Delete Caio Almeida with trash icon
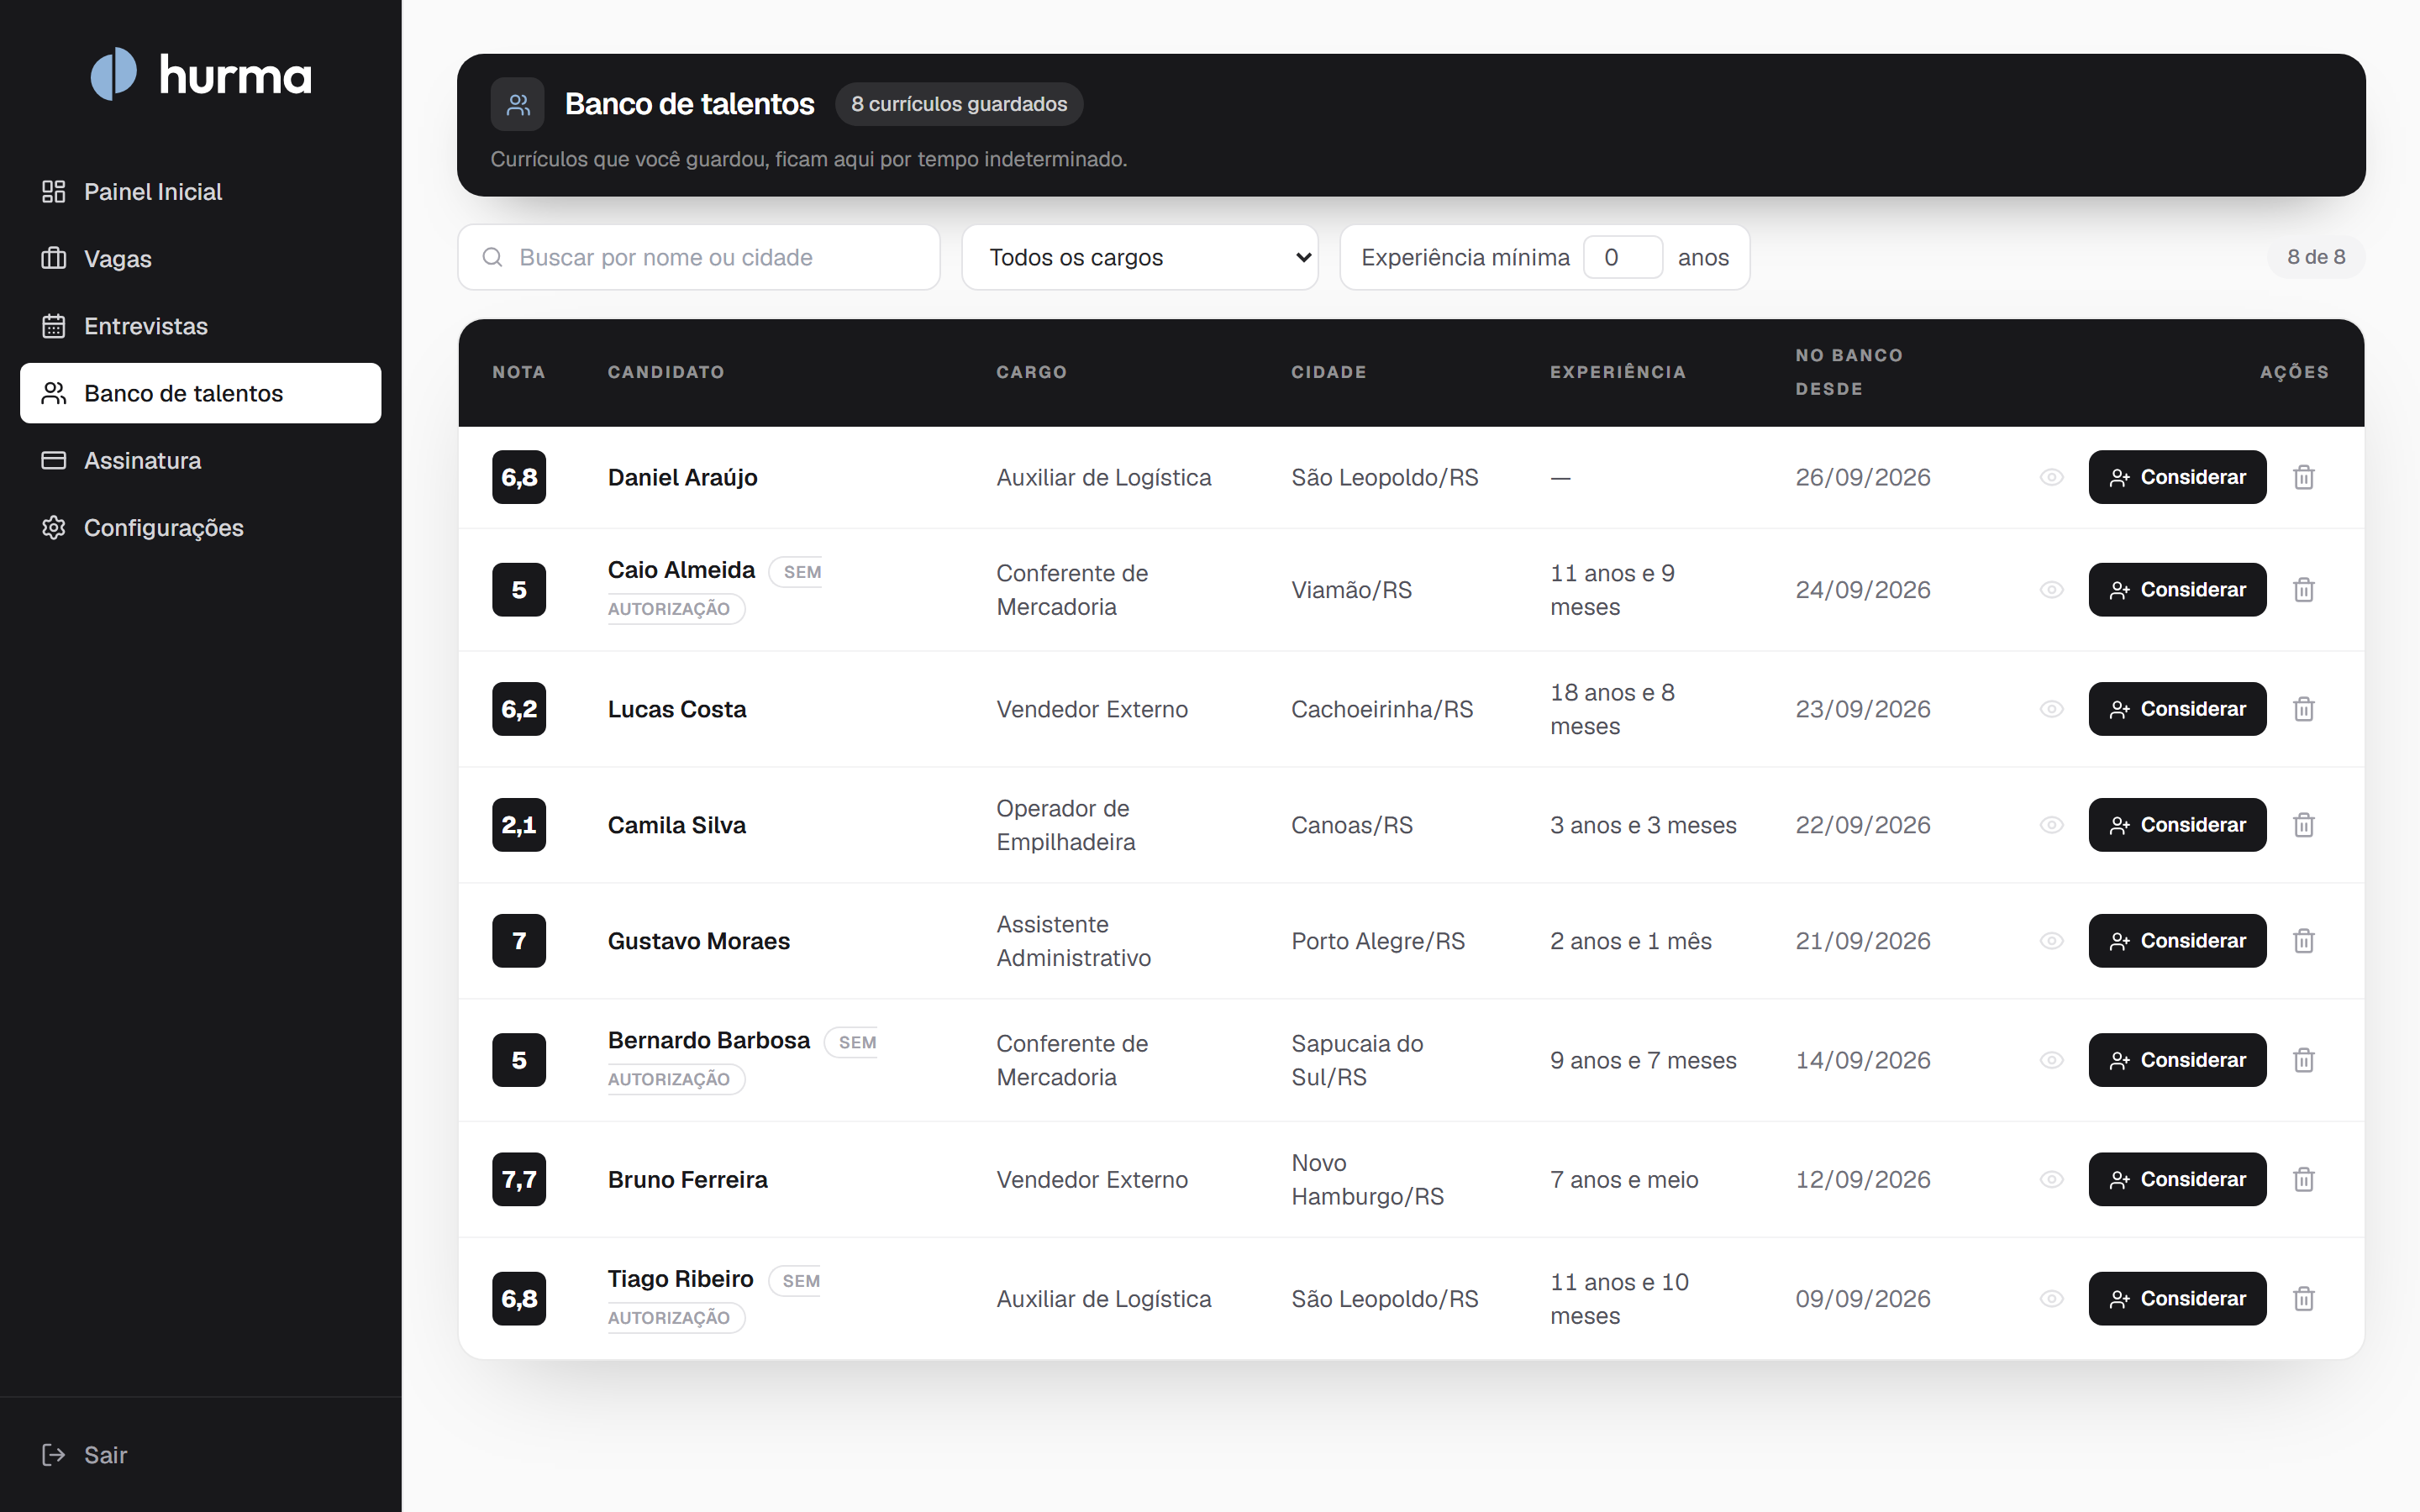Viewport: 2420px width, 1512px height. [x=2303, y=590]
